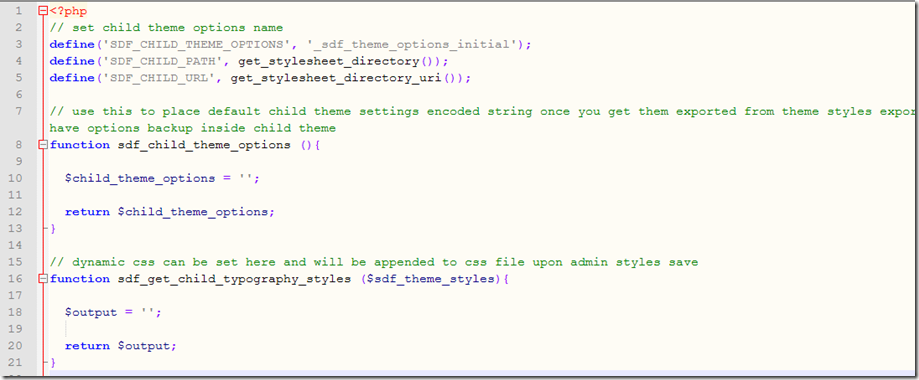
Task: Click line number 18 in the gutter
Action: [x=16, y=313]
